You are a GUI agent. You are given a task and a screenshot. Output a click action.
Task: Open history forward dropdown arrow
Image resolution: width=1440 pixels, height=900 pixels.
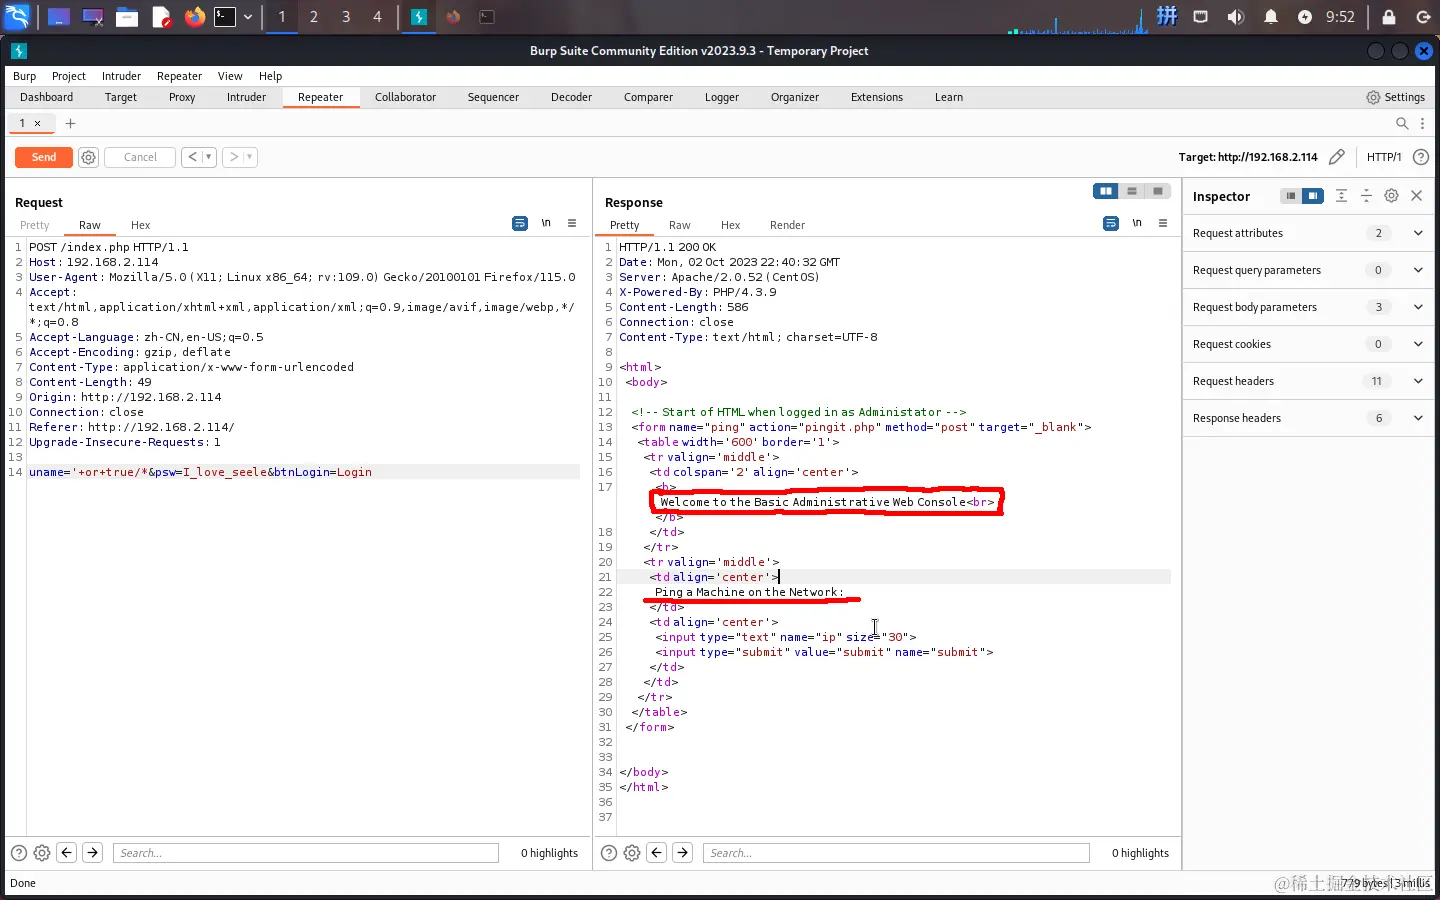(x=249, y=157)
